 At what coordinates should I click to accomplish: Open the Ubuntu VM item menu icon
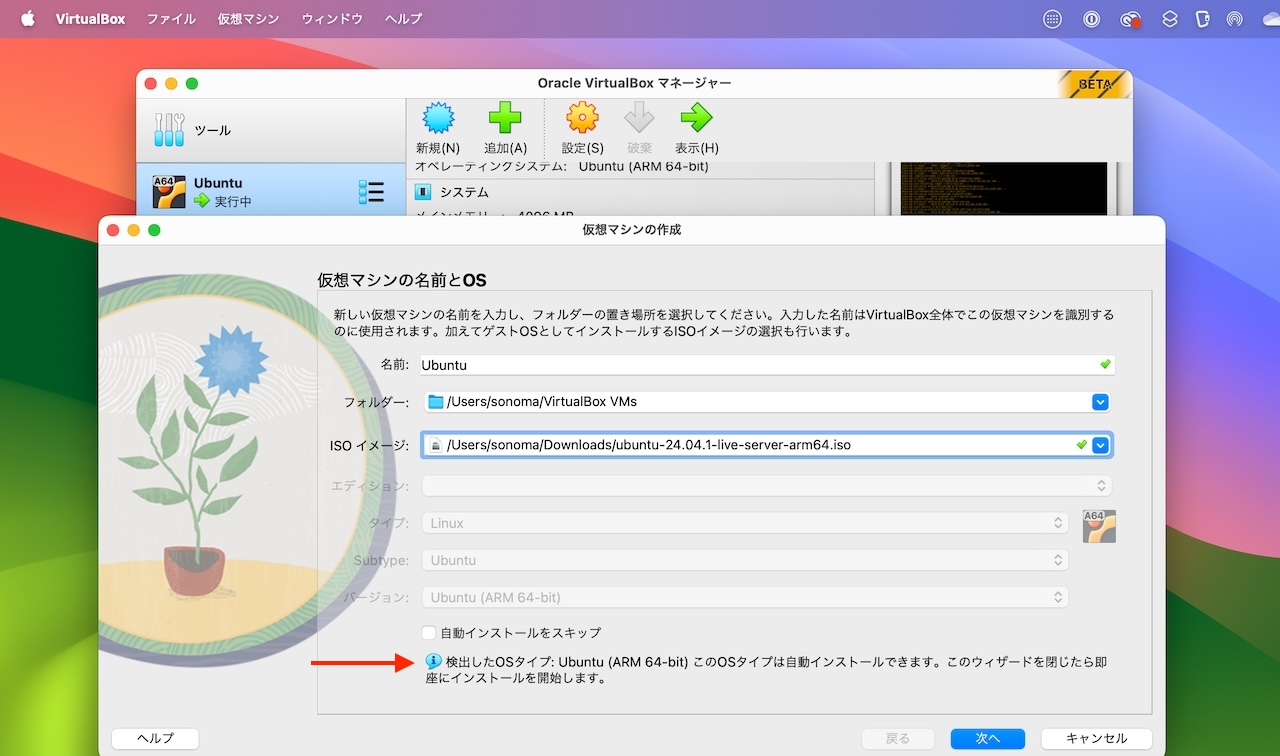click(371, 192)
